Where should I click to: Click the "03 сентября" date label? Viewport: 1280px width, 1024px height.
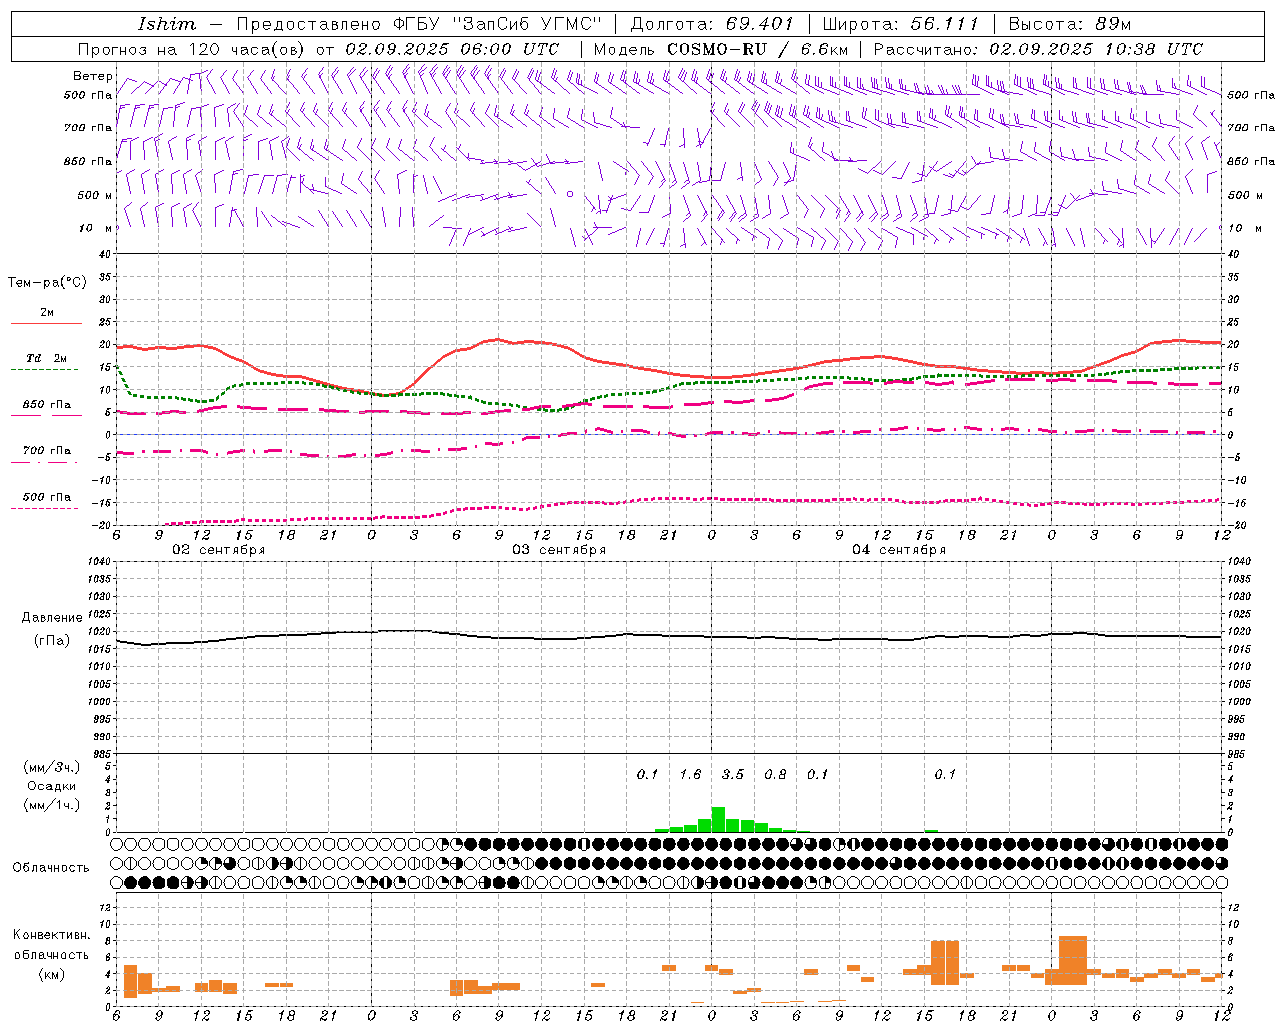point(559,550)
